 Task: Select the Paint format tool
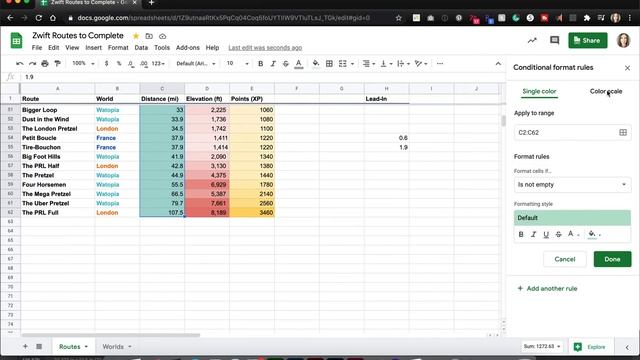click(58, 64)
